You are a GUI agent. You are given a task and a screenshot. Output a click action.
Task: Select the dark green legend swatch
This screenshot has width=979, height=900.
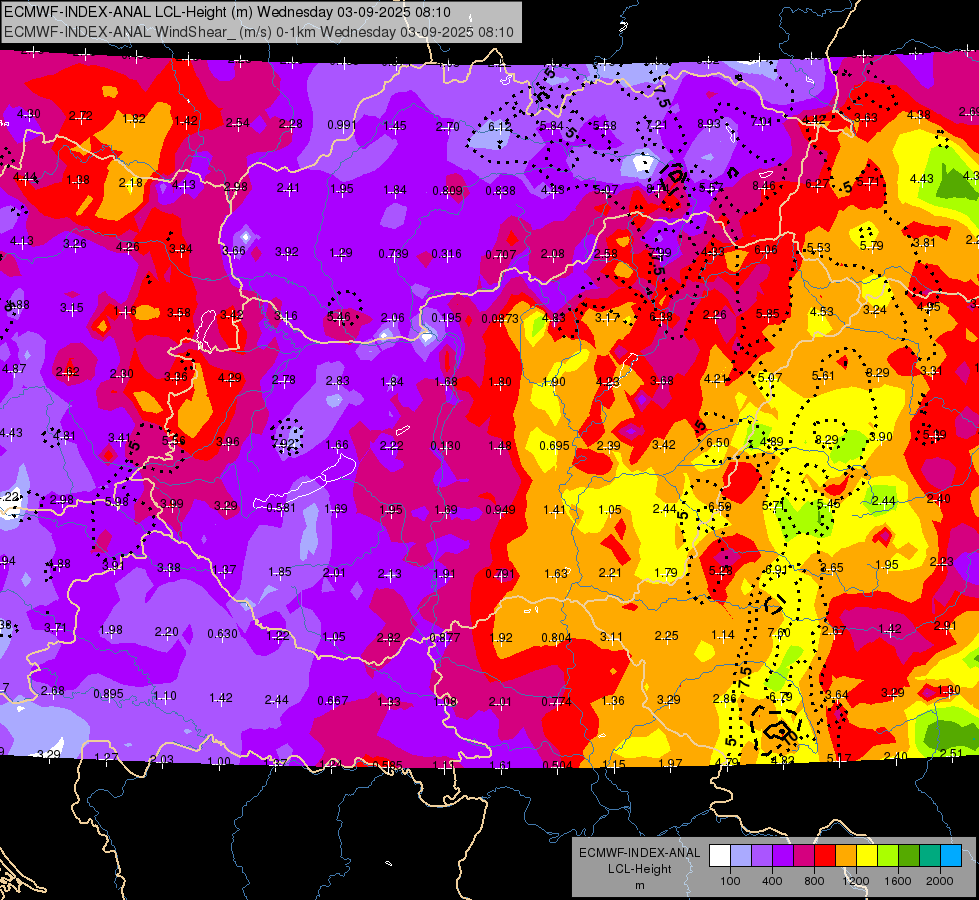click(x=909, y=856)
